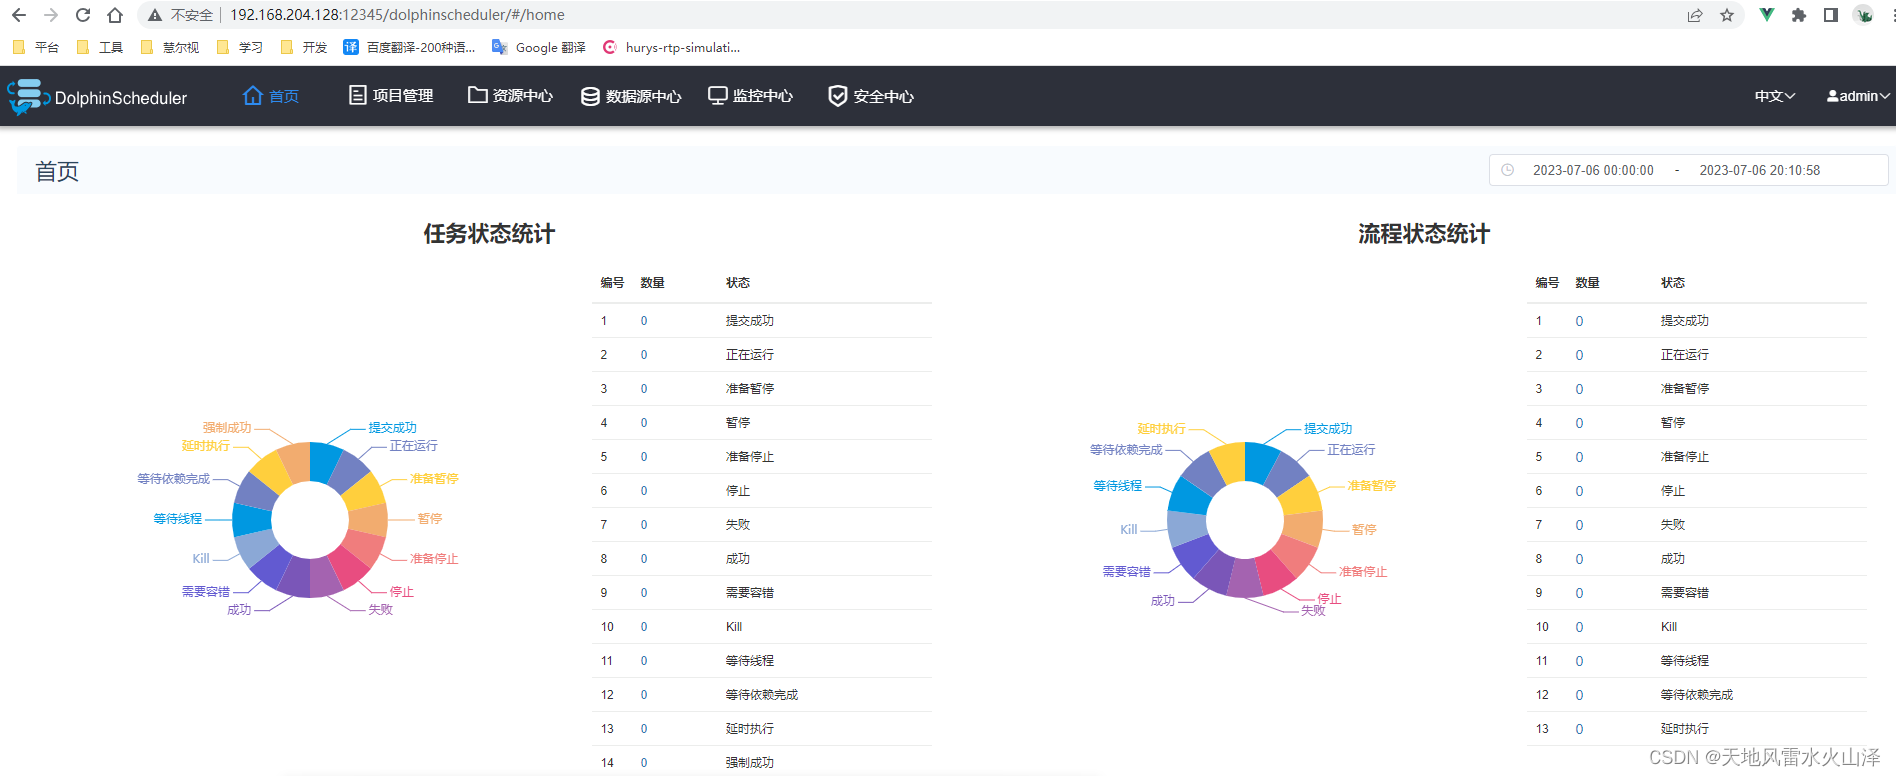Click the browser forward arrow
This screenshot has width=1896, height=776.
pyautogui.click(x=51, y=15)
